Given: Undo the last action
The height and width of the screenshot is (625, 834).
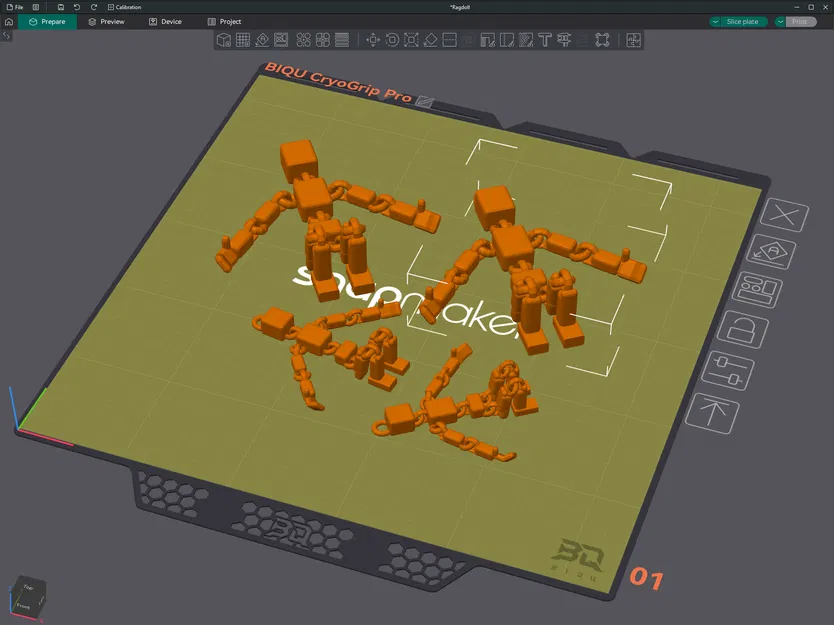Looking at the screenshot, I should [77, 7].
